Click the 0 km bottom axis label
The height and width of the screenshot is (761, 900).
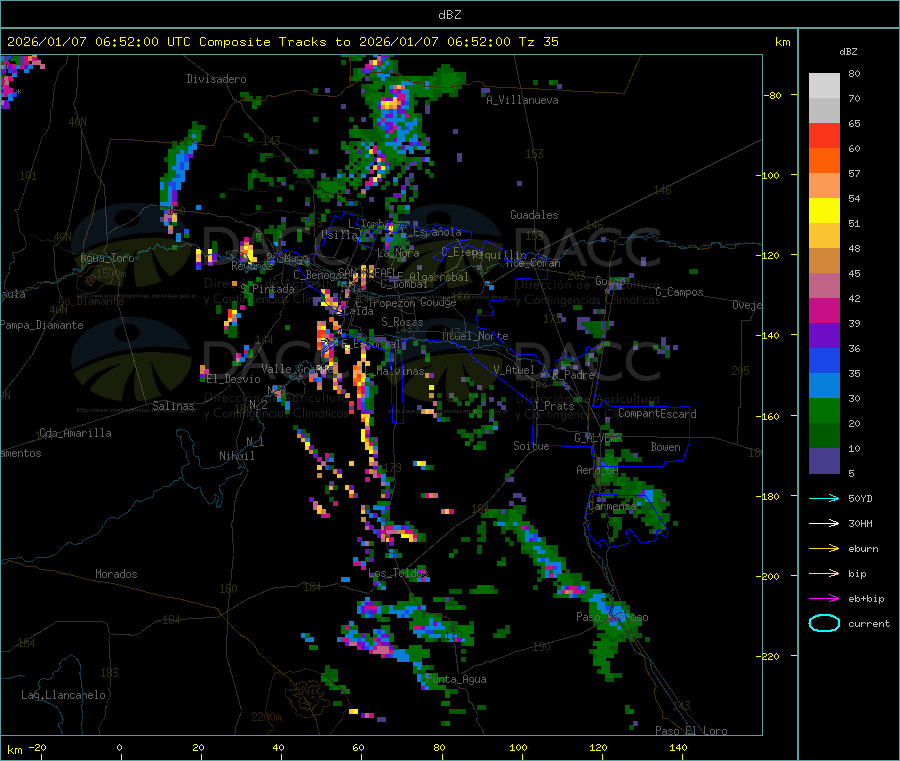[x=119, y=747]
